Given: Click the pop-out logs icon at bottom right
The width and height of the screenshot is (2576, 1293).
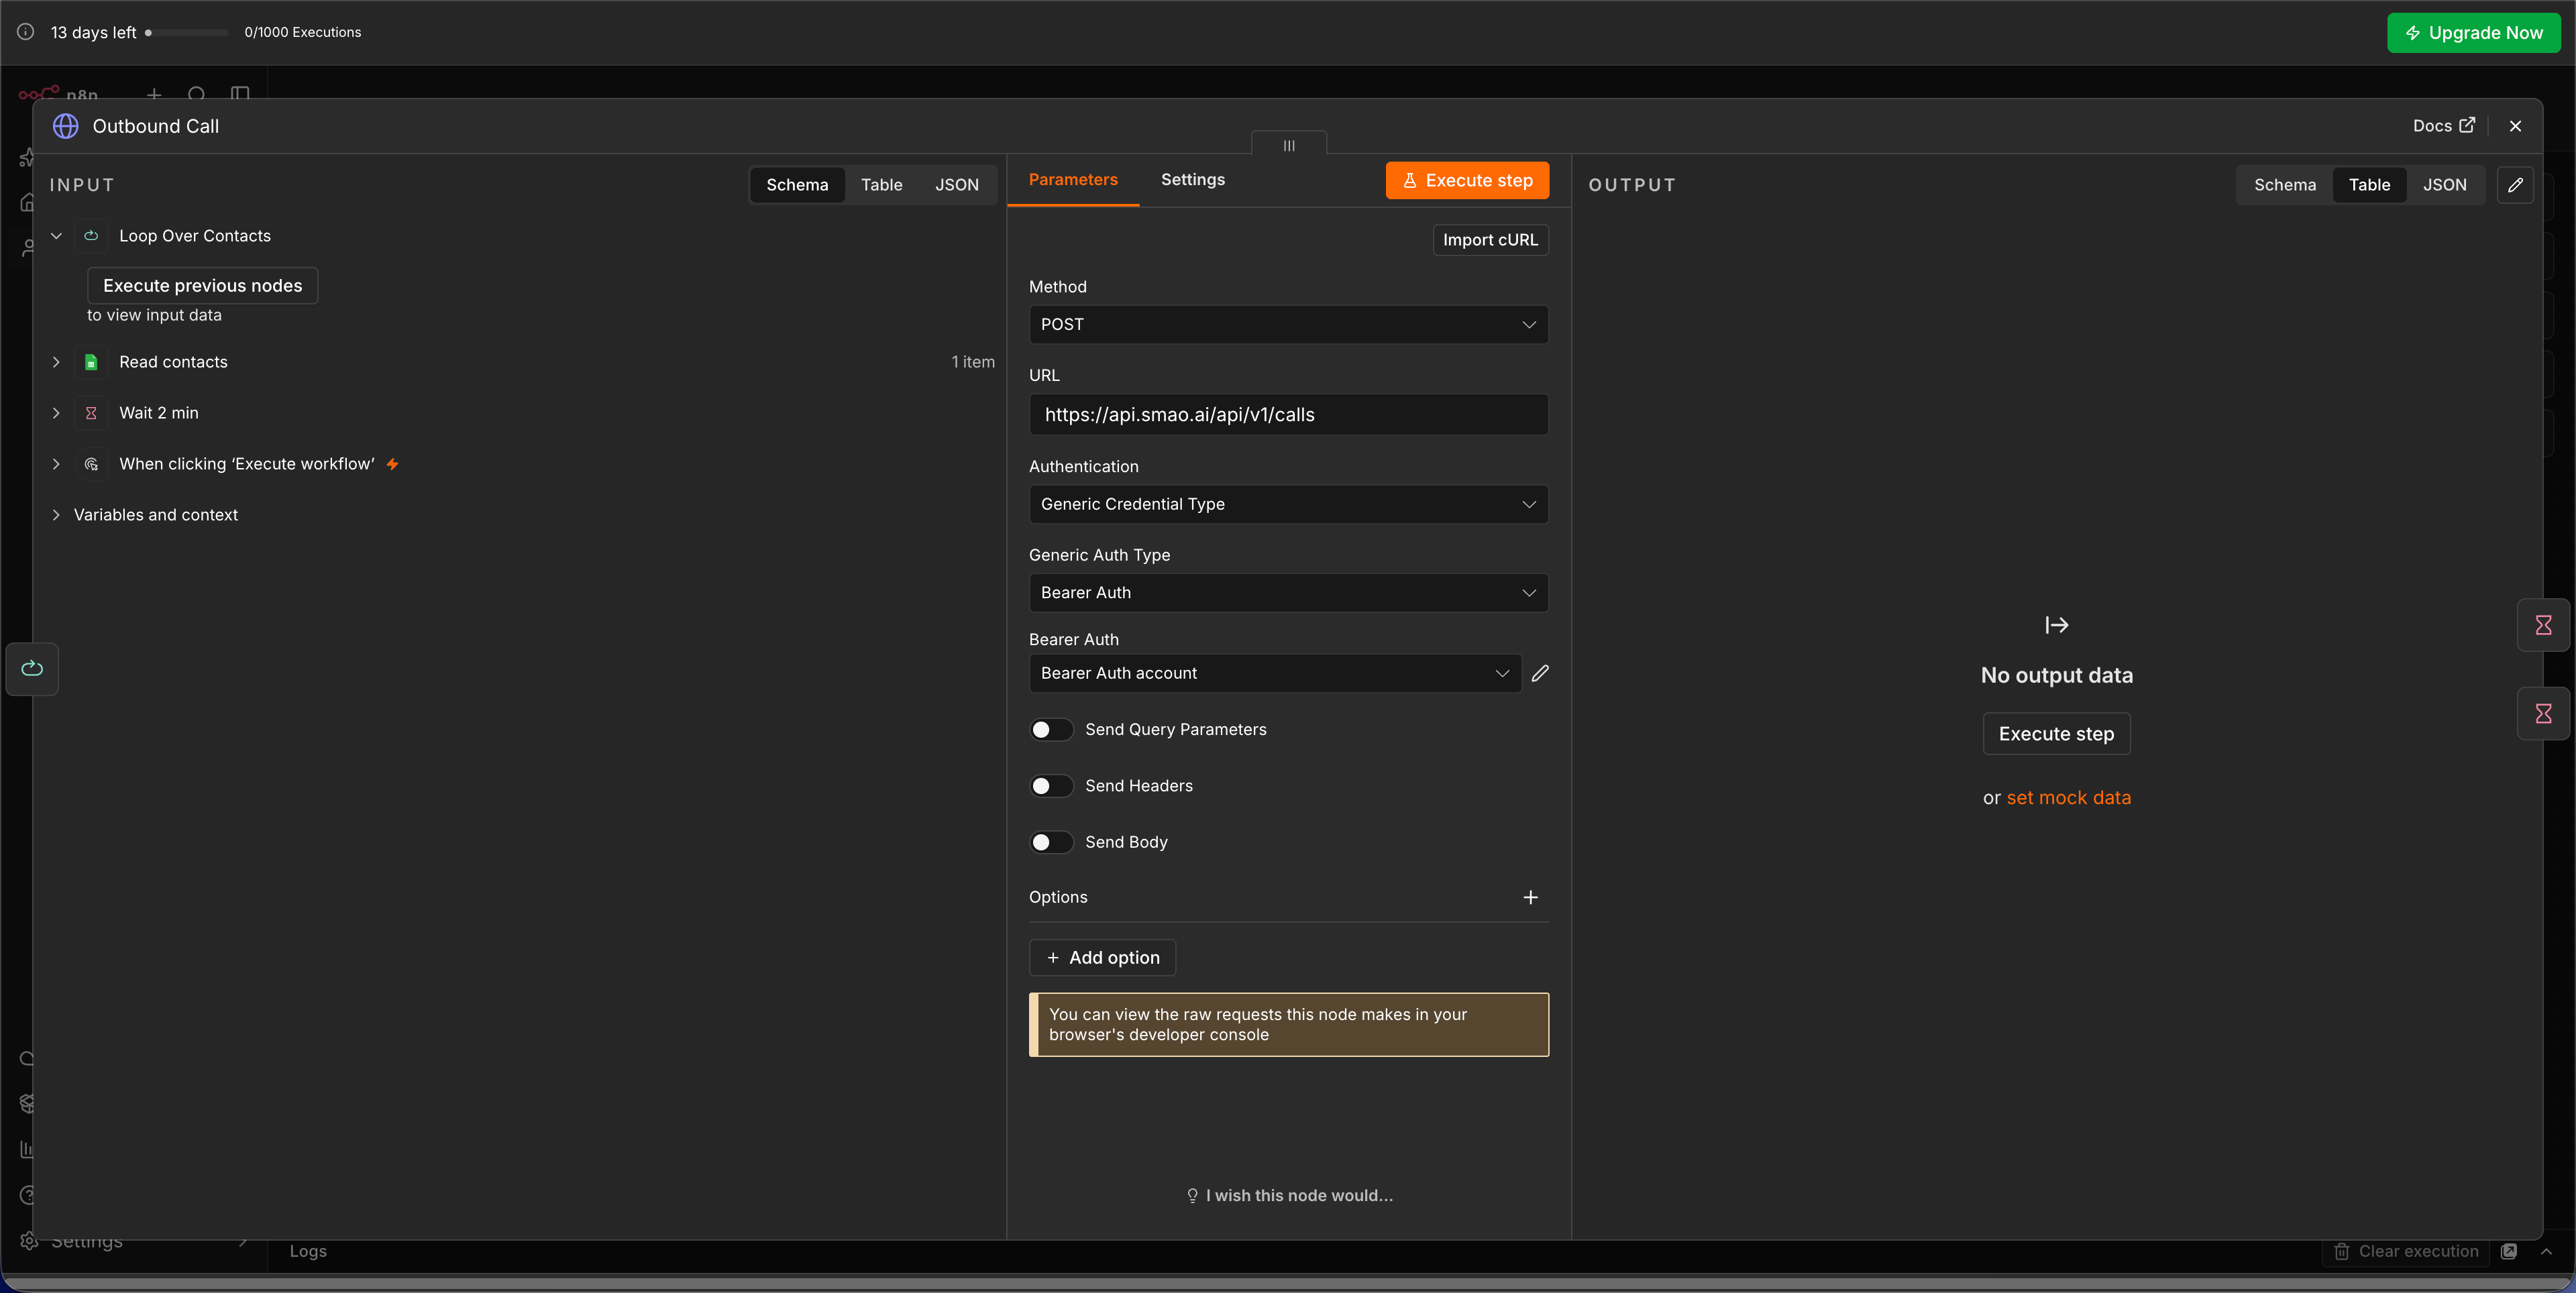Looking at the screenshot, I should point(2508,1251).
